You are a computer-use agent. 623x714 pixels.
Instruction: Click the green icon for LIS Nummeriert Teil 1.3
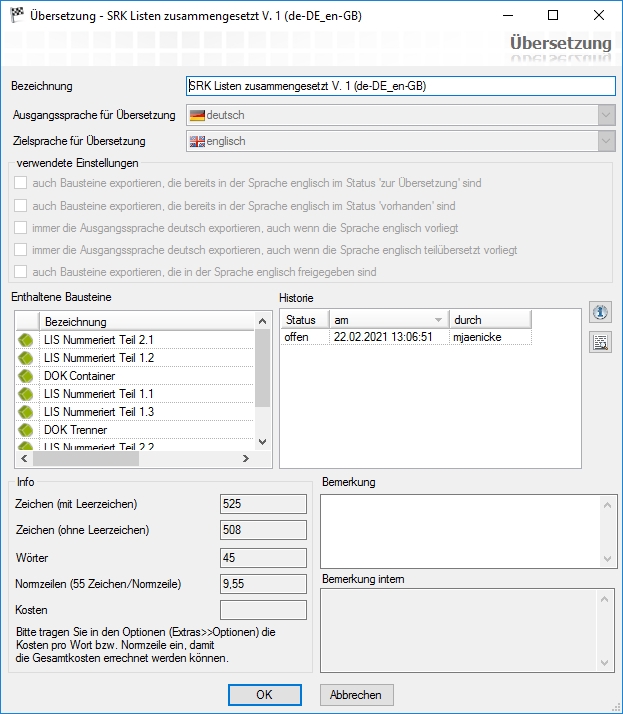[x=26, y=412]
